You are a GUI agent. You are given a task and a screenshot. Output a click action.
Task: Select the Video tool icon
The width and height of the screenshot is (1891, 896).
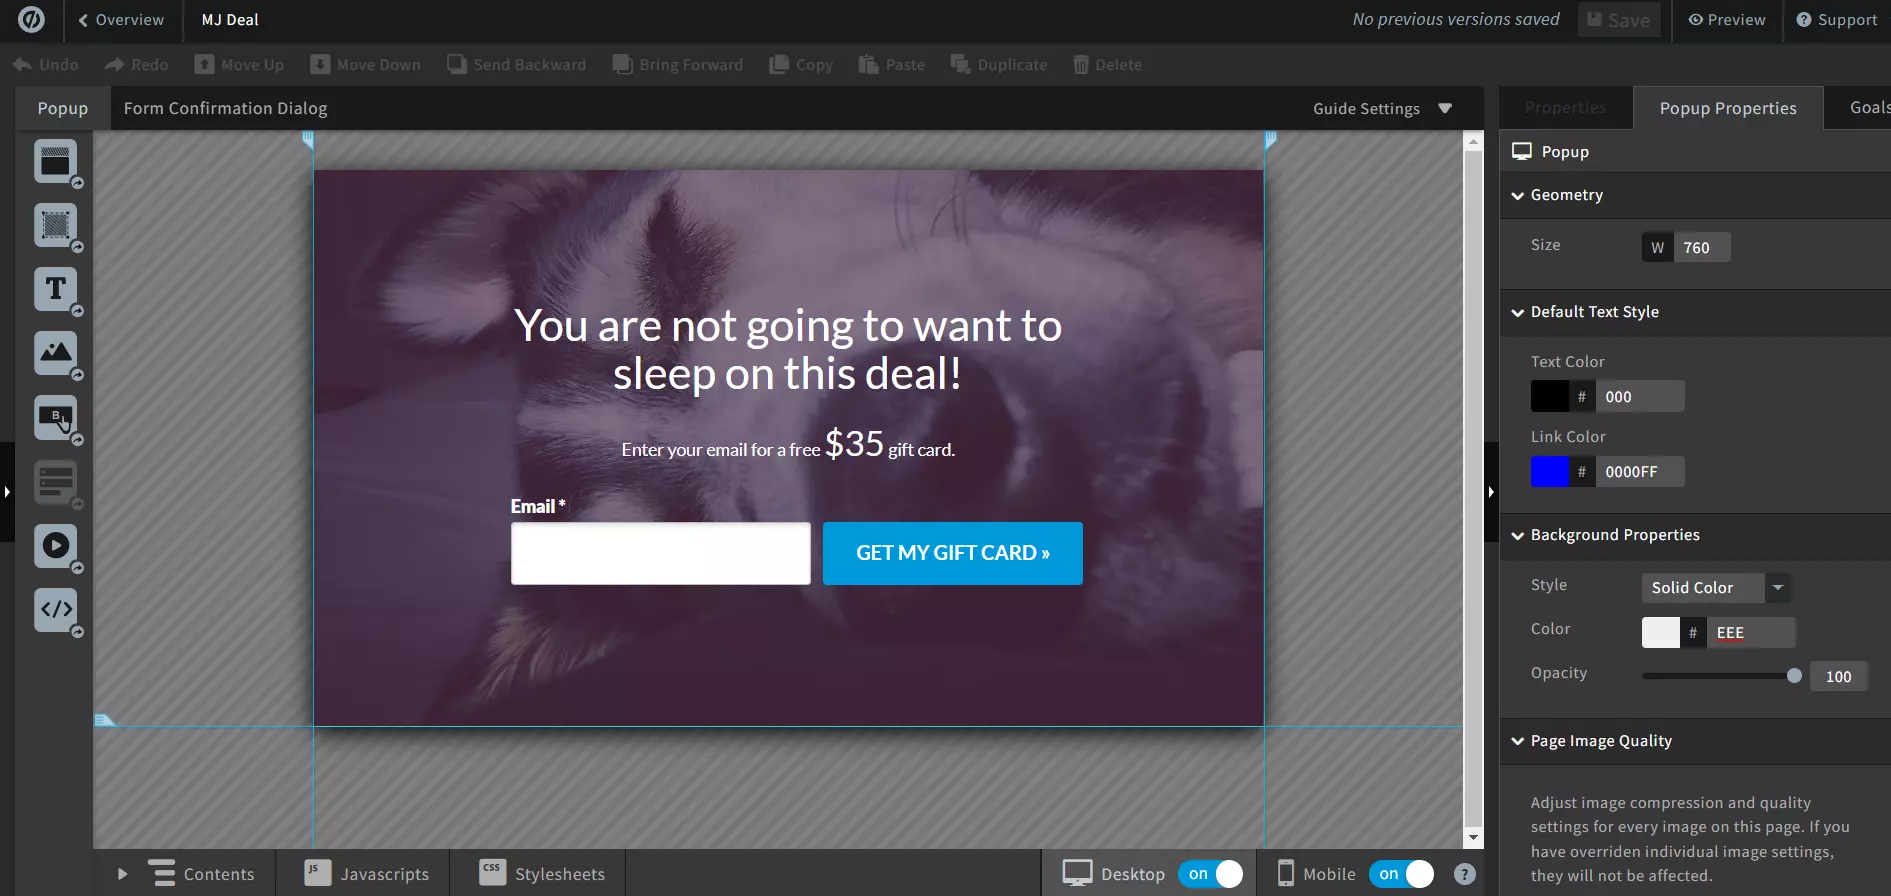(55, 545)
